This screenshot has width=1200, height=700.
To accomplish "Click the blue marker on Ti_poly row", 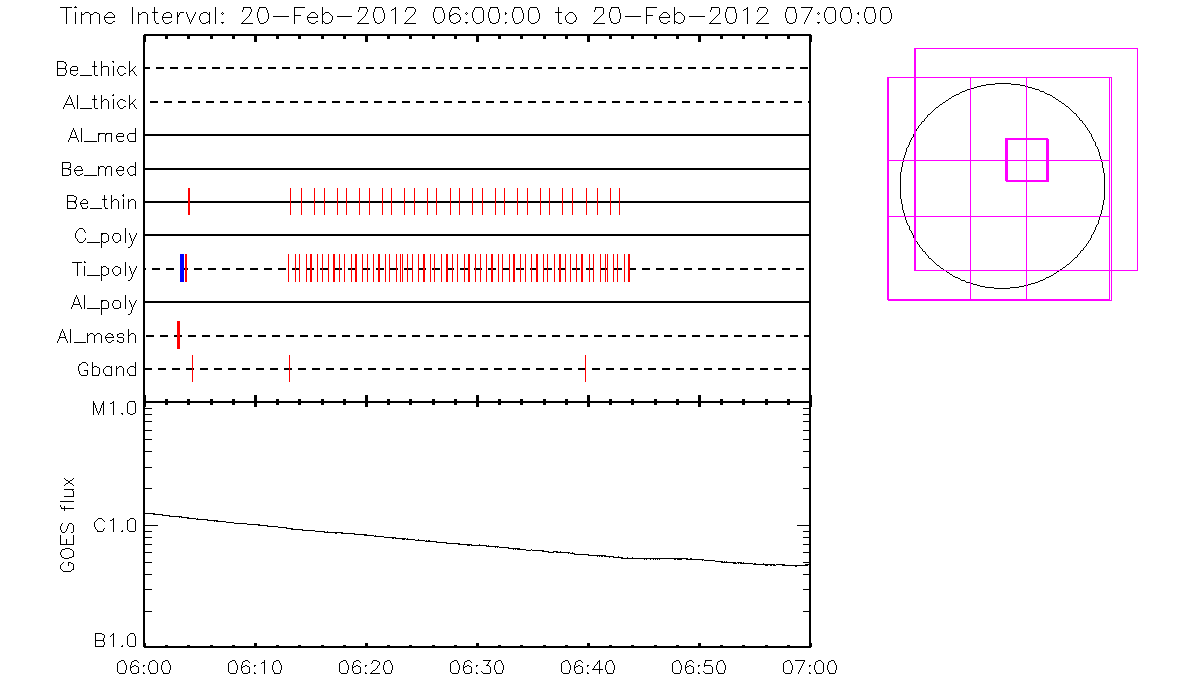I will pyautogui.click(x=181, y=268).
